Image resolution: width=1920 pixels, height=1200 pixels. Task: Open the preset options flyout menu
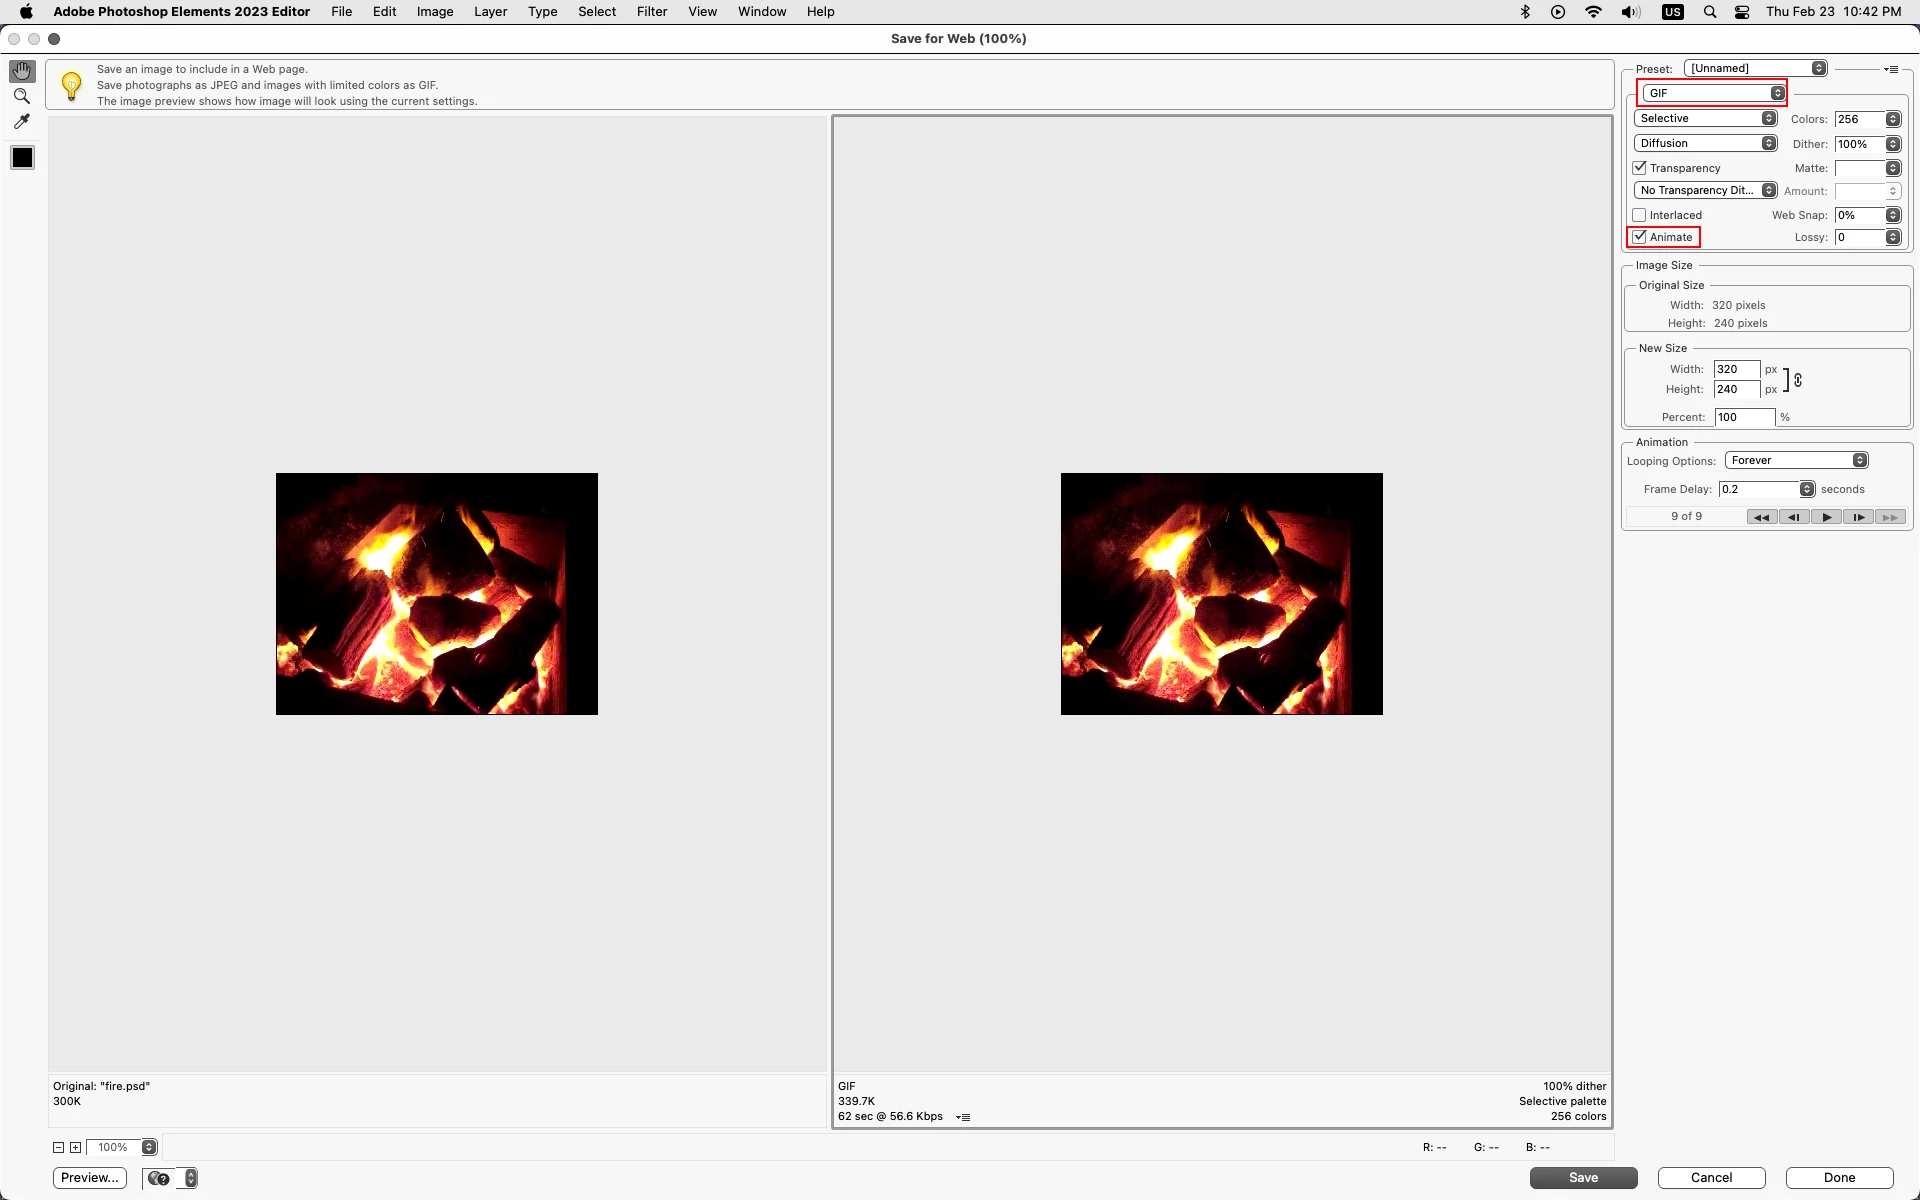pos(1891,69)
